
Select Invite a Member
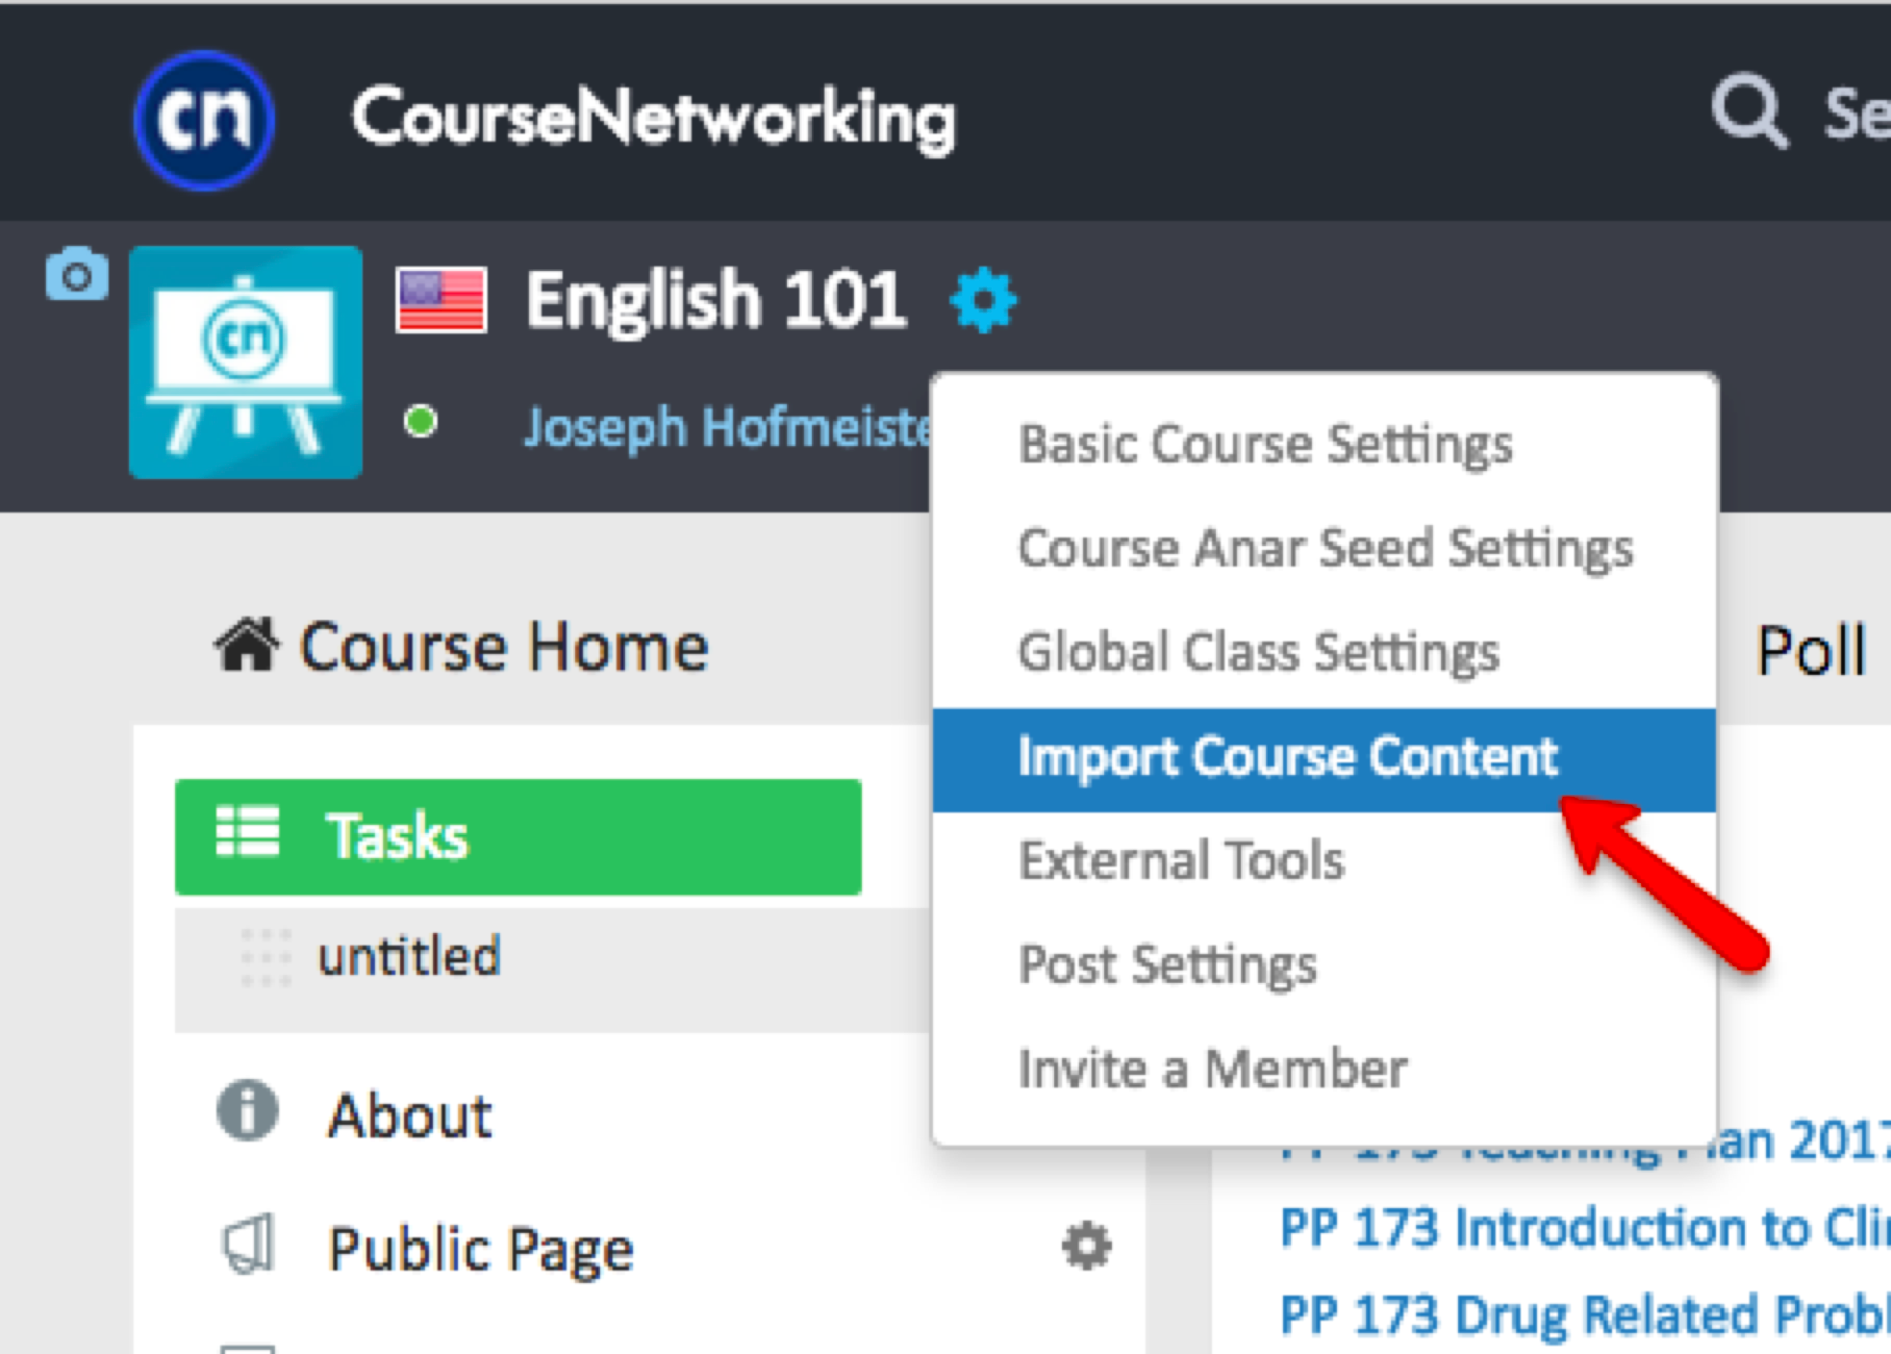click(1212, 1069)
